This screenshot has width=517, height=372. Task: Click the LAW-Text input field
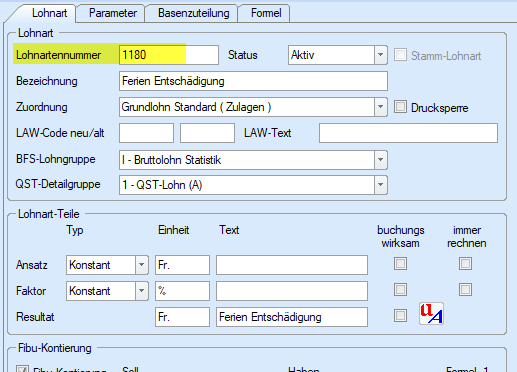pyautogui.click(x=408, y=133)
